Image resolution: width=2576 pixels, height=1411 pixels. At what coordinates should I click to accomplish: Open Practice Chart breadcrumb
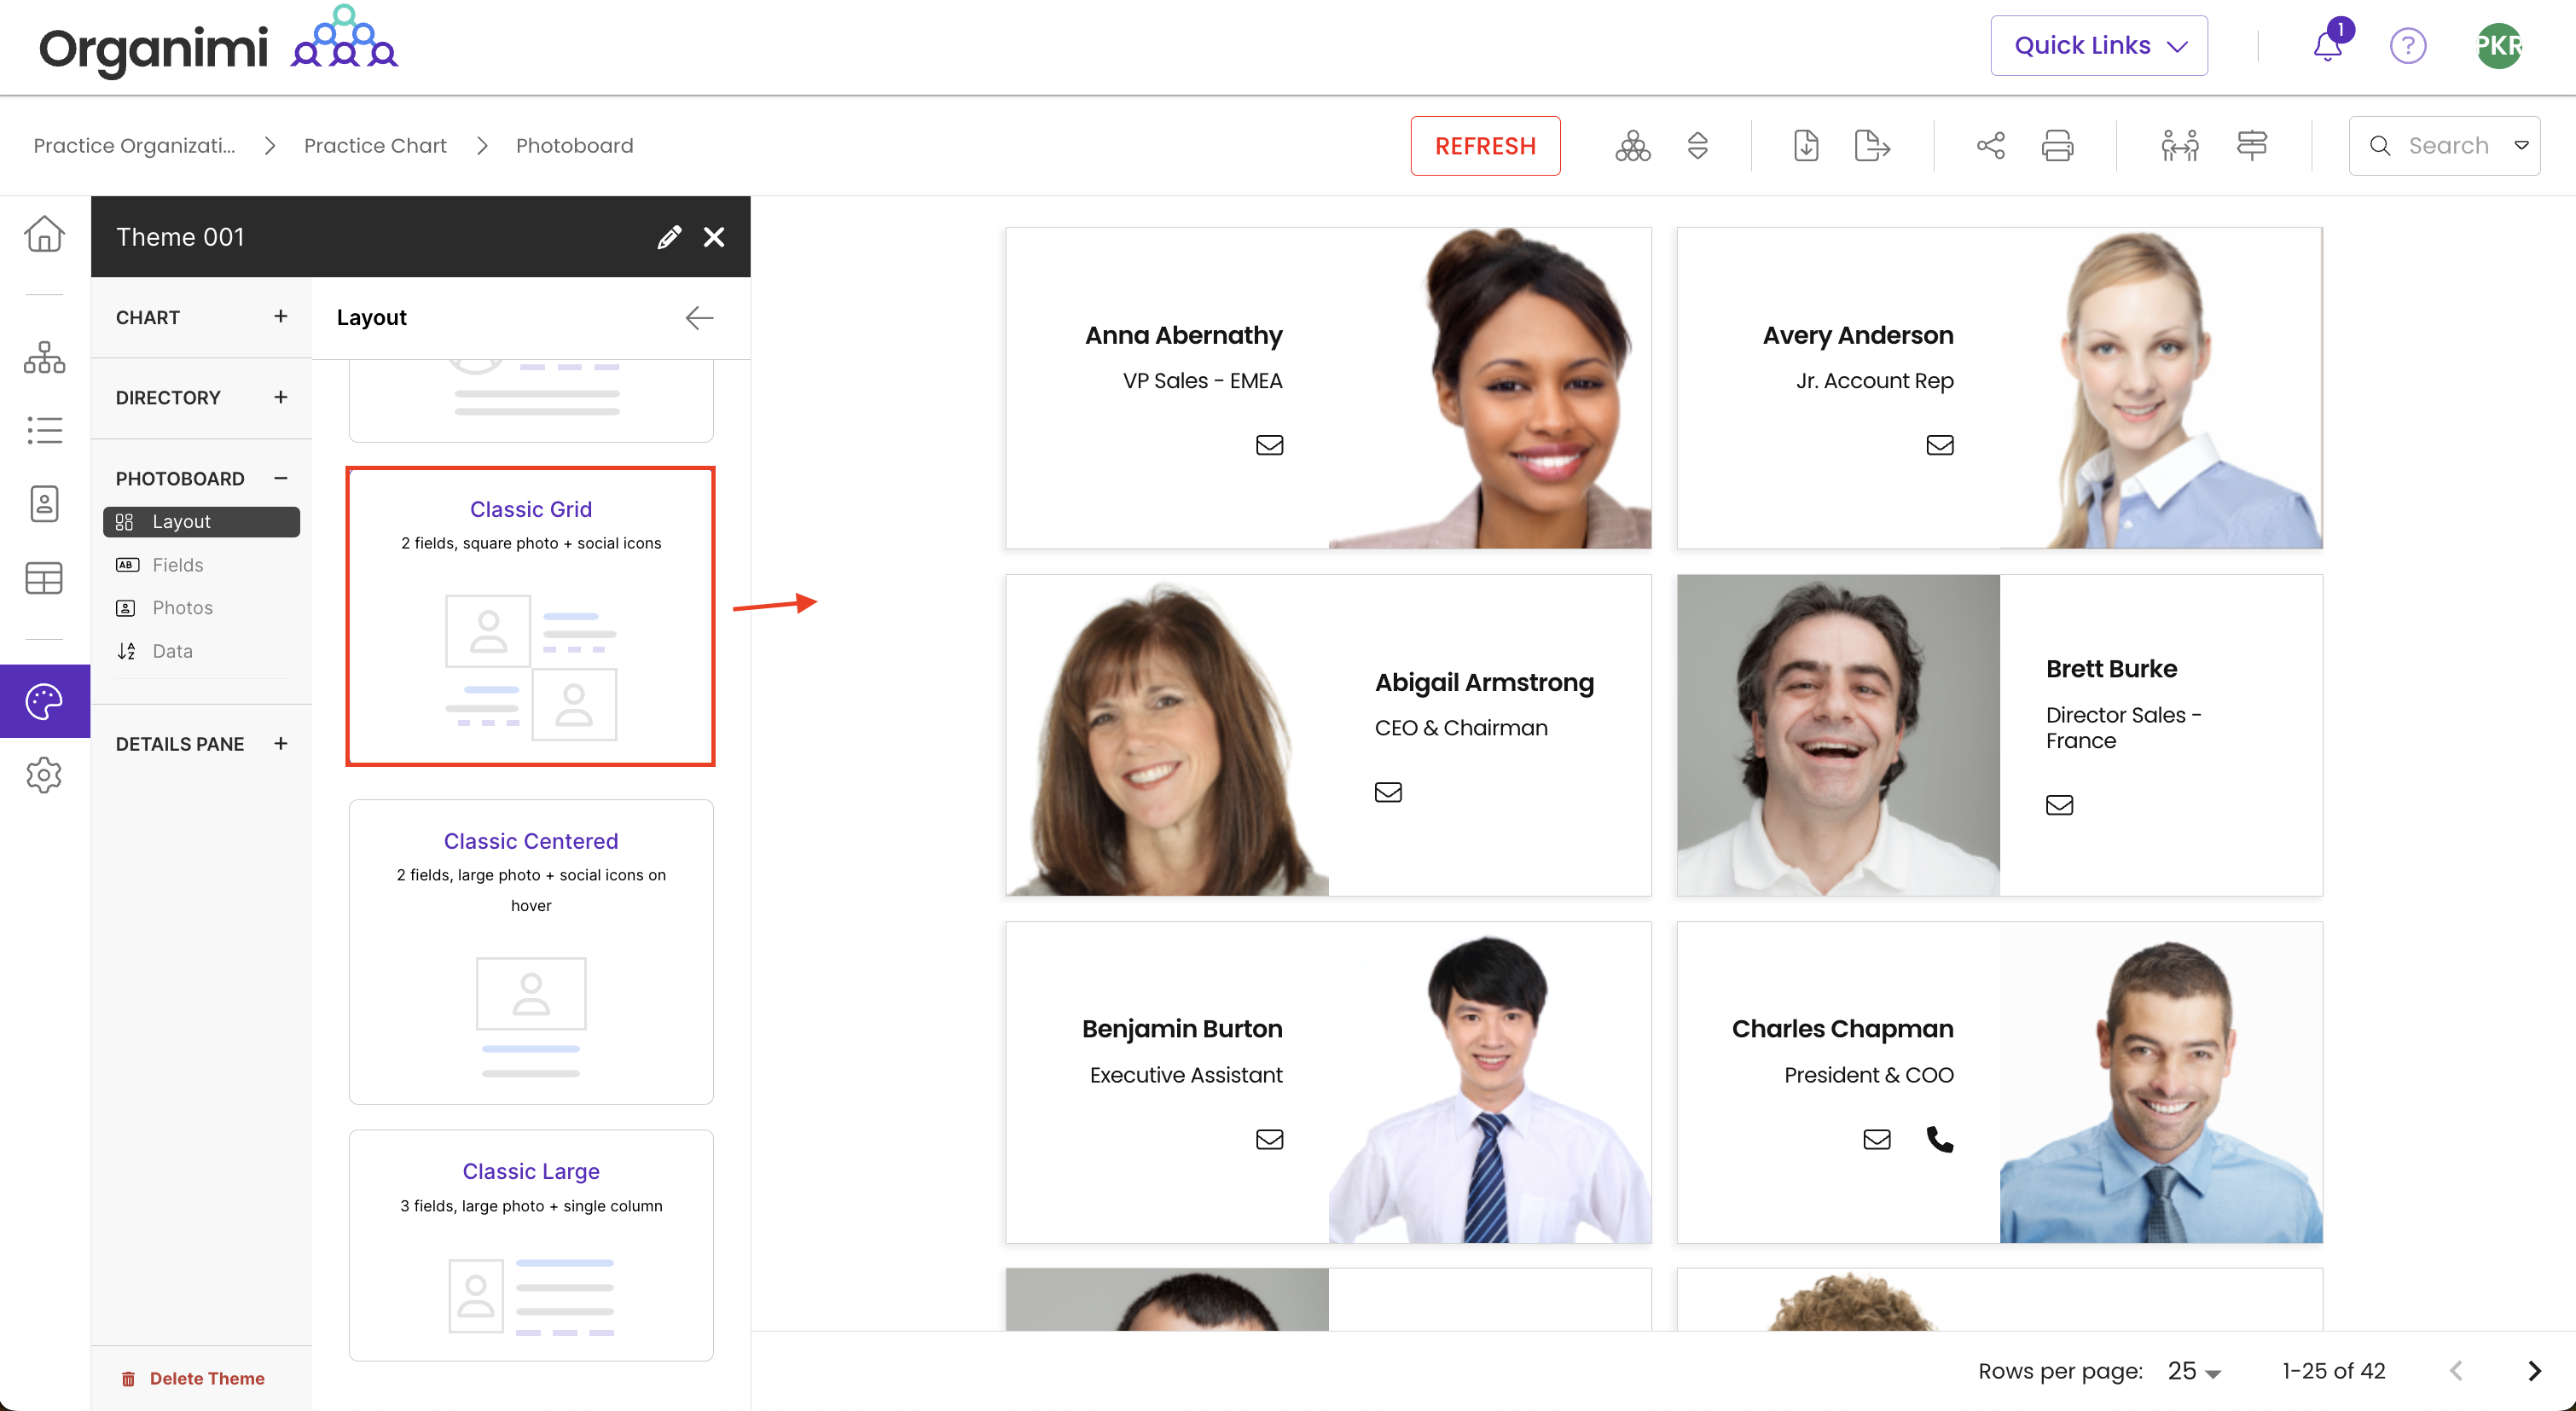tap(375, 146)
